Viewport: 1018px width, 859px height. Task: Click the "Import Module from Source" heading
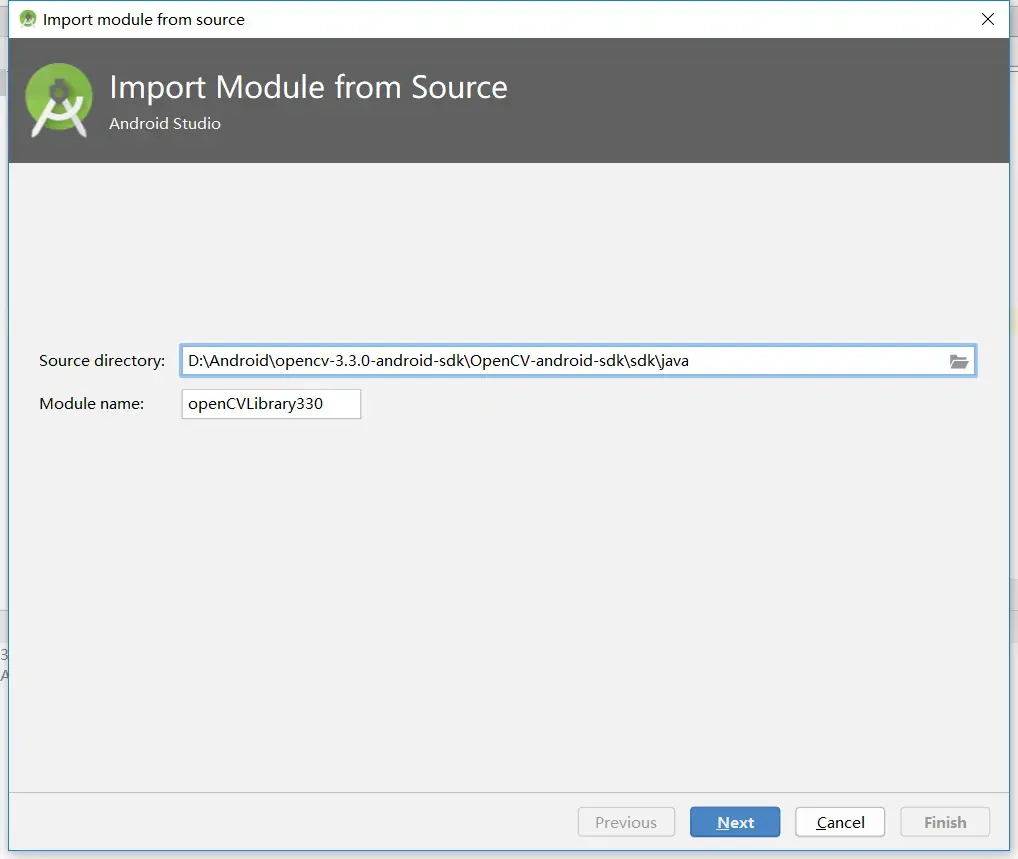(308, 88)
